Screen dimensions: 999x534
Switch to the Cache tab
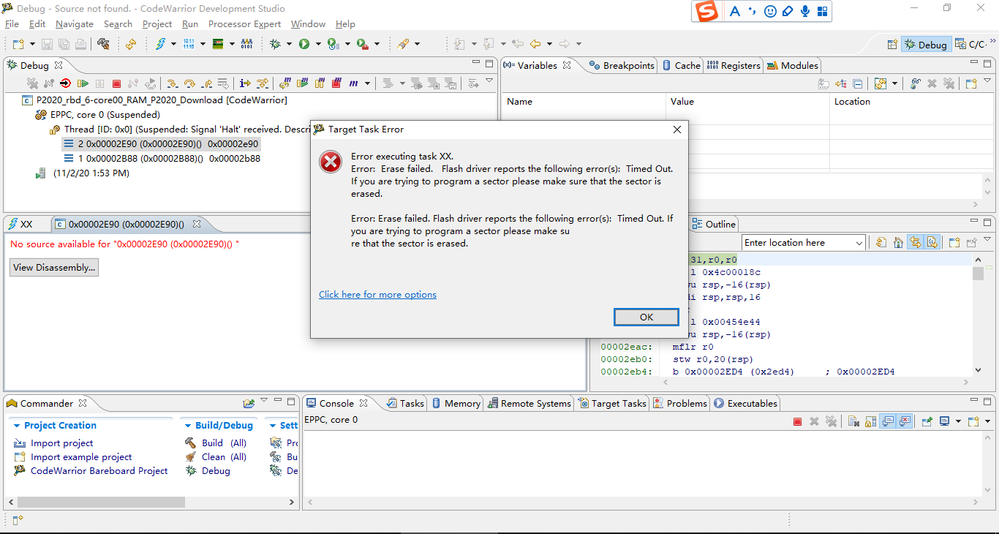(682, 66)
